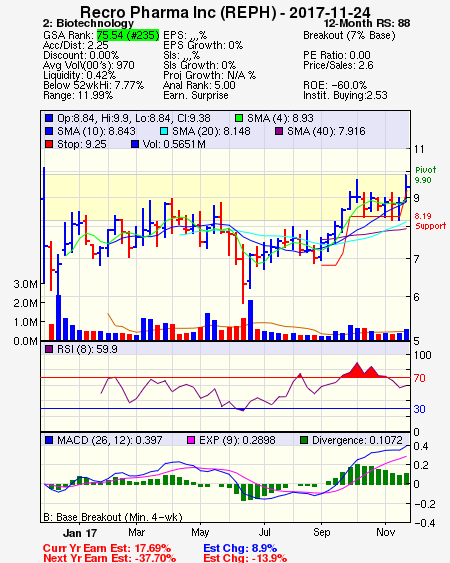Click the magenta EXP (9) legend swatch
This screenshot has width=450, height=563.
[x=191, y=440]
